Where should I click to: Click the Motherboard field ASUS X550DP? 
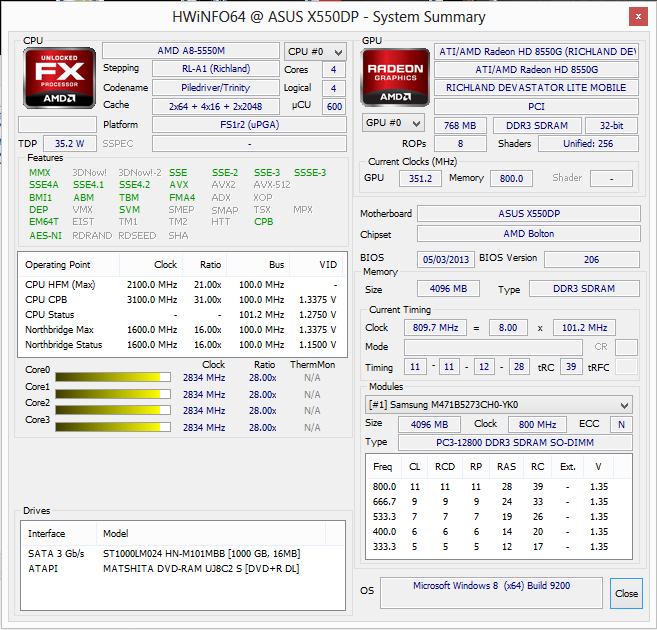pos(529,214)
